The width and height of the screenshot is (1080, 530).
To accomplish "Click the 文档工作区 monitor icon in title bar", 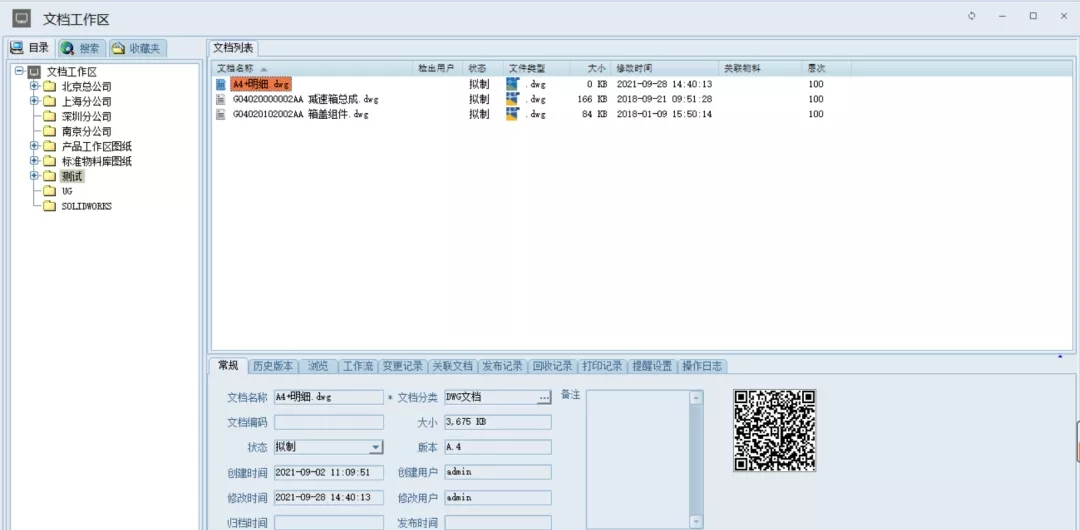I will pos(20,18).
